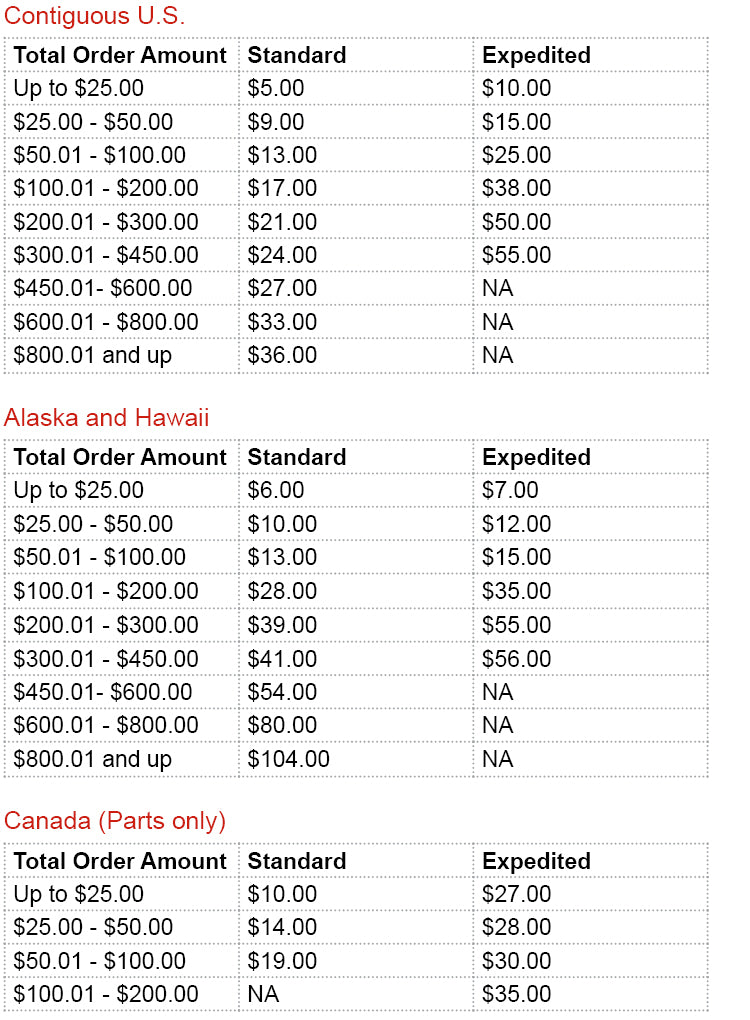750x1020 pixels.
Task: Click $56.00 expedited rate in Alaska and Hawaii
Action: point(516,659)
